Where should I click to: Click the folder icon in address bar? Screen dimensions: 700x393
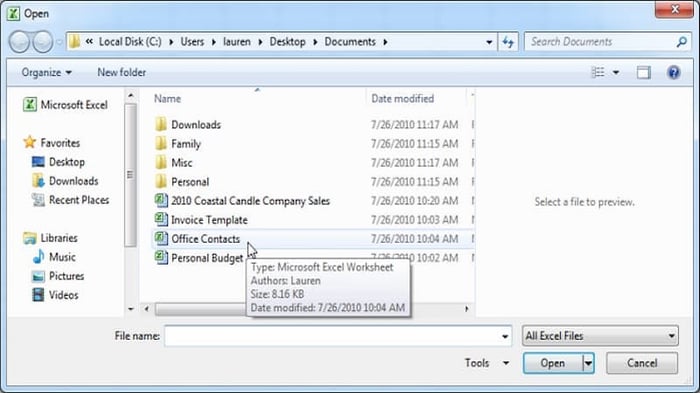[75, 42]
